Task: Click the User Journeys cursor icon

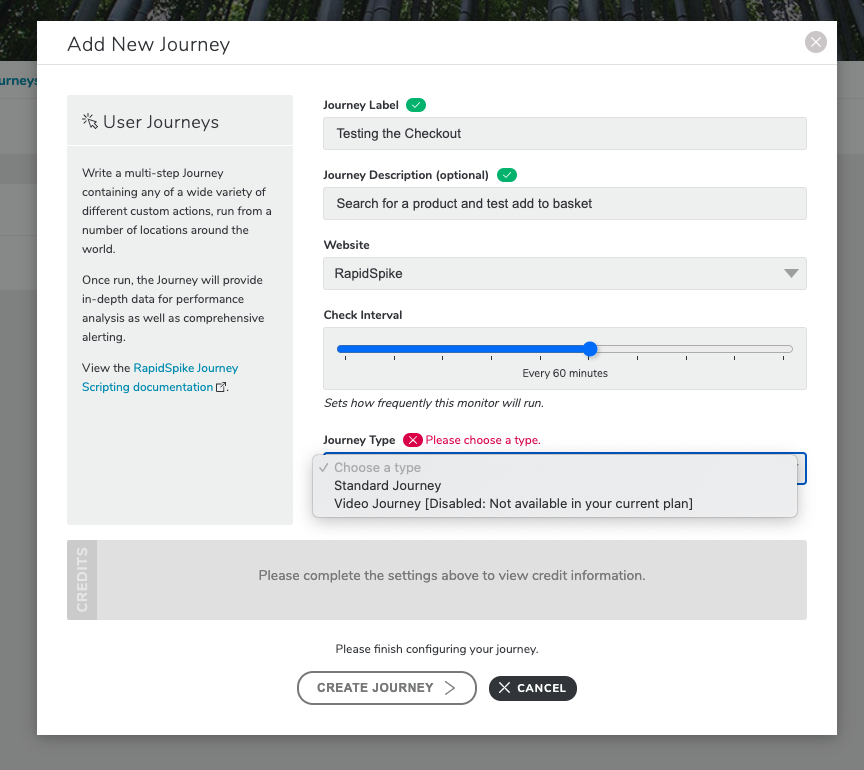Action: point(90,121)
